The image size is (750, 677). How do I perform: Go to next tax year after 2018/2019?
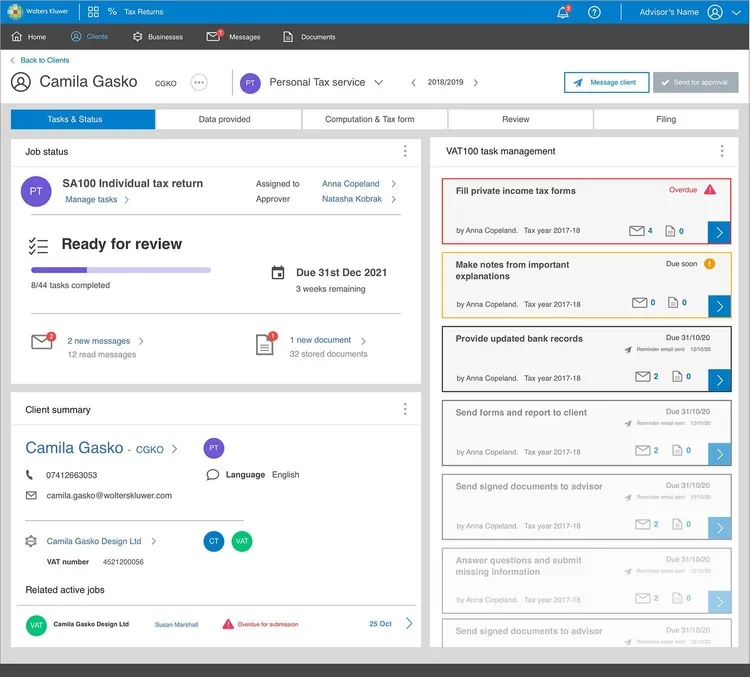pos(475,82)
